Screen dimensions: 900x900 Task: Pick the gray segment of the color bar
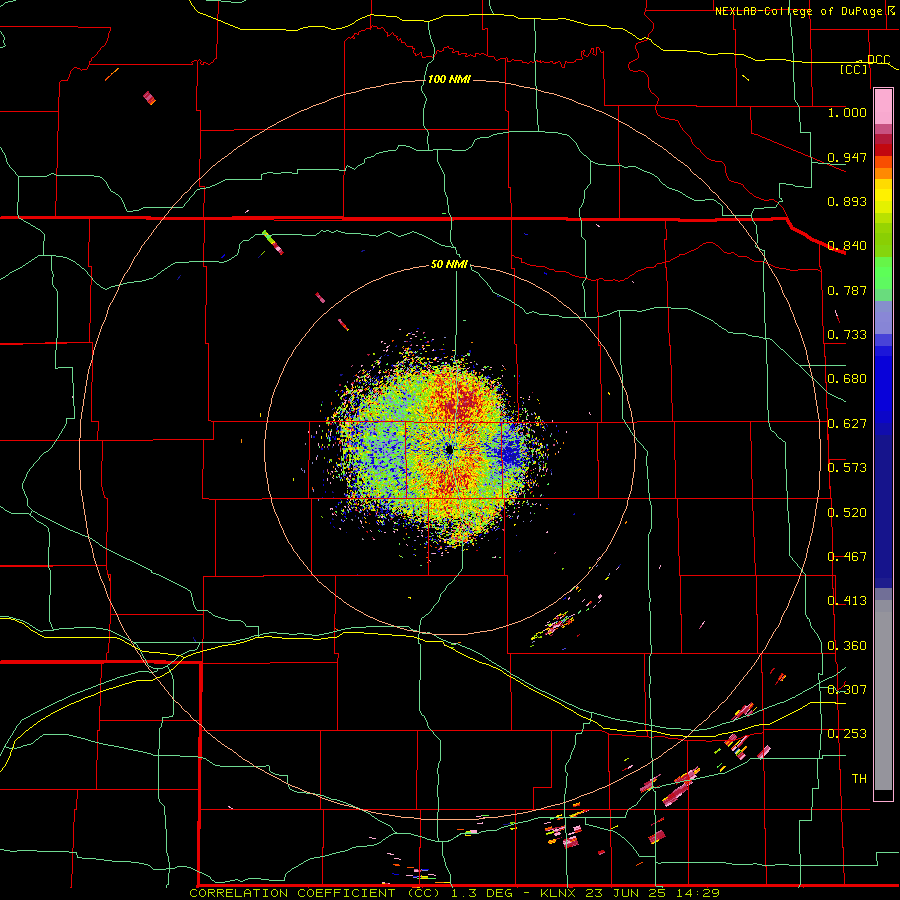coord(883,695)
